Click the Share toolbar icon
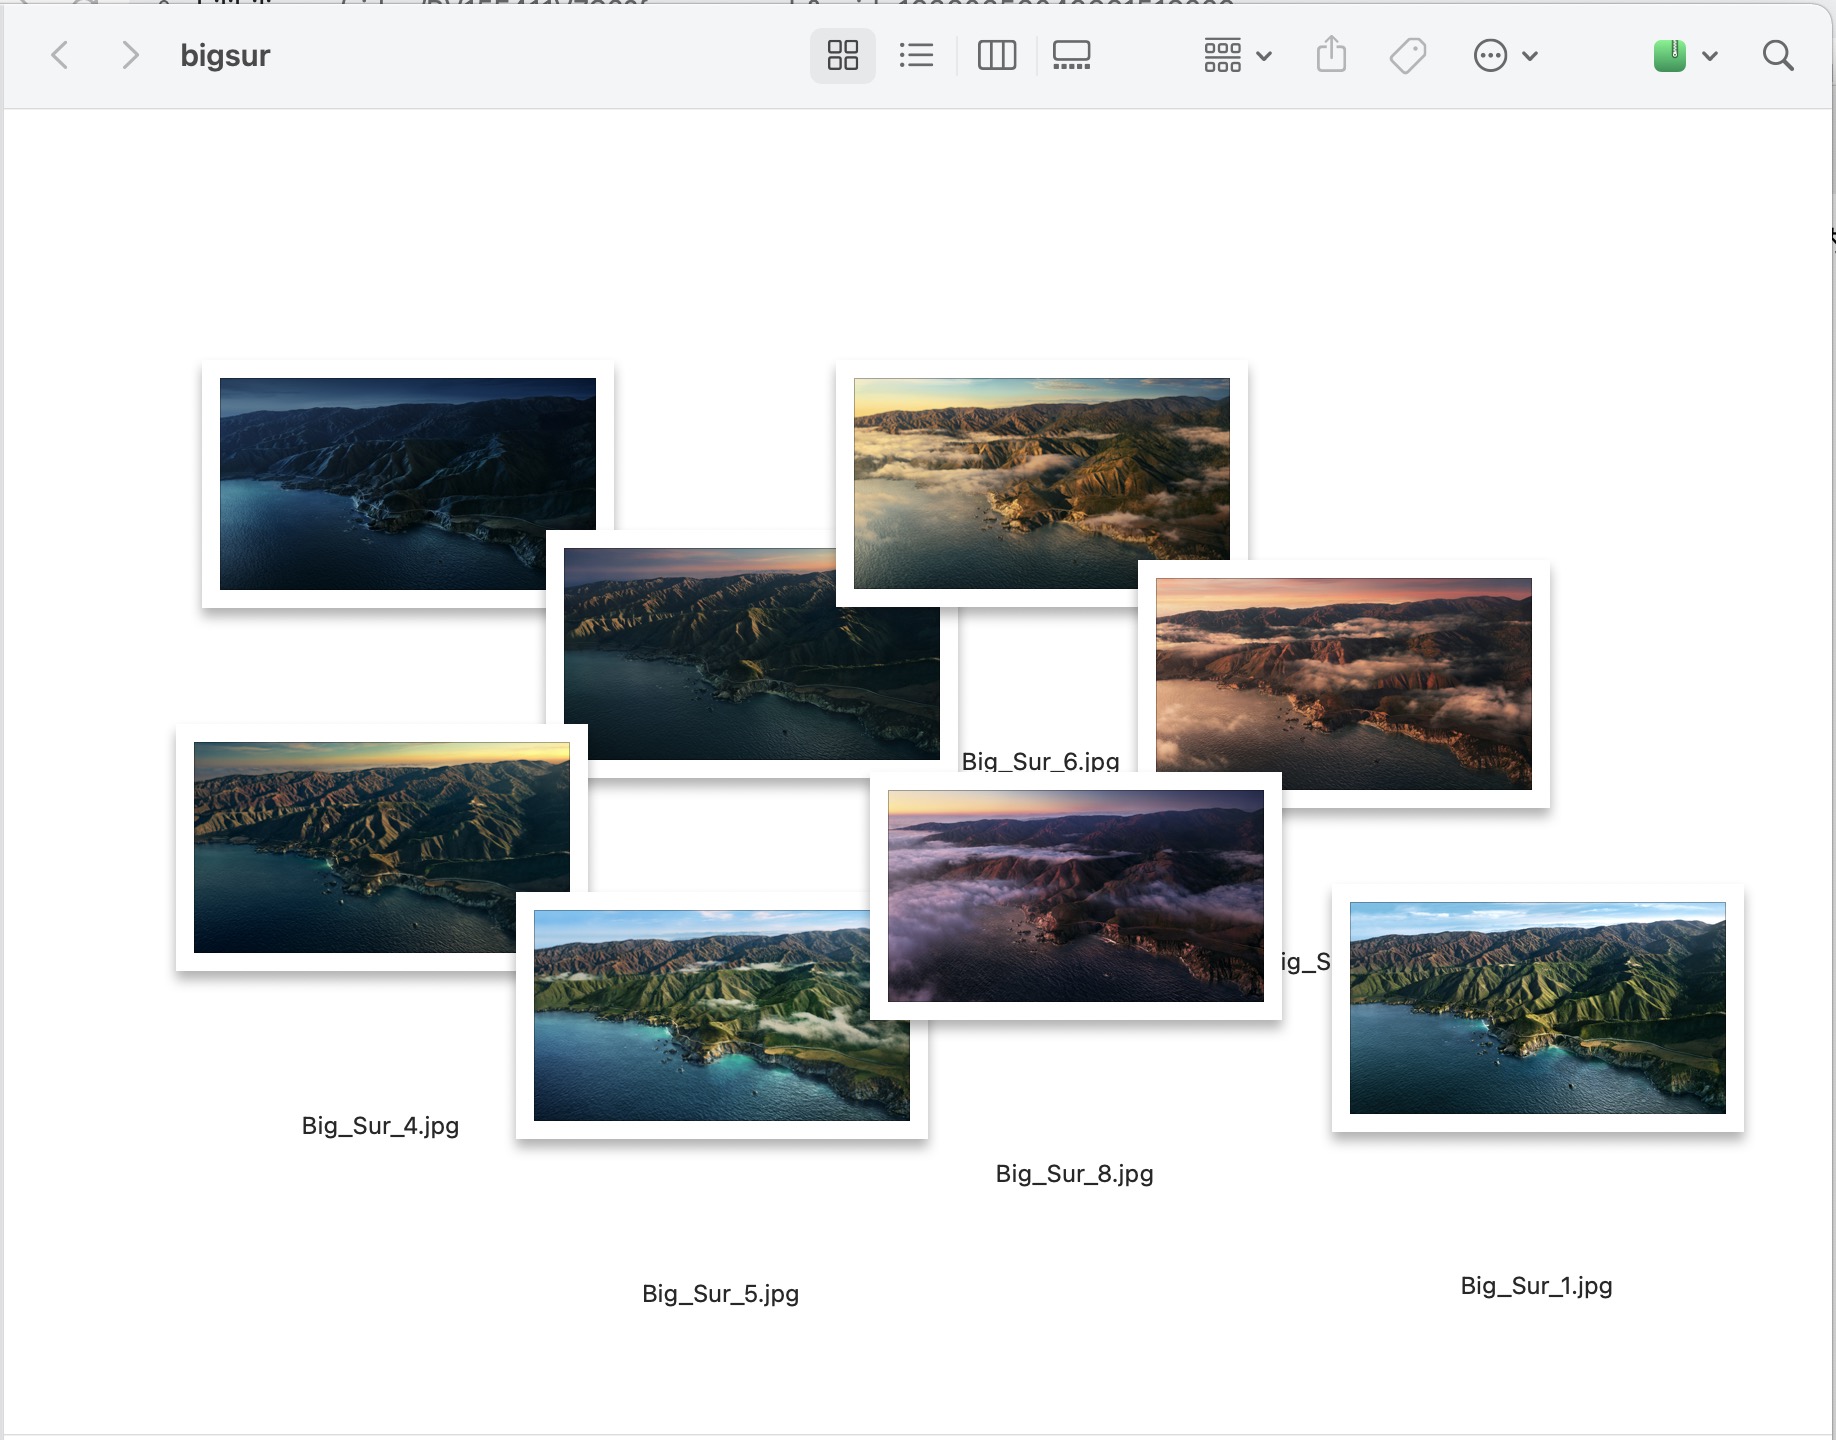The width and height of the screenshot is (1836, 1440). pyautogui.click(x=1331, y=55)
